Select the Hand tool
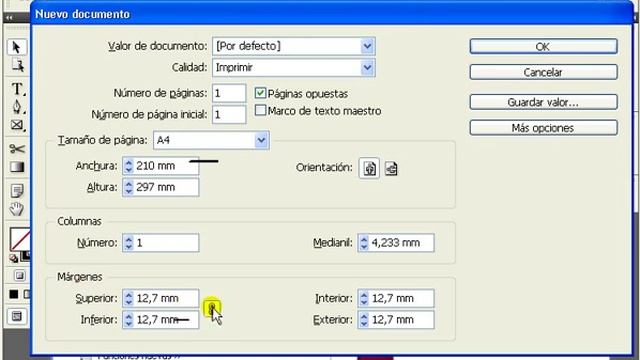 17,209
